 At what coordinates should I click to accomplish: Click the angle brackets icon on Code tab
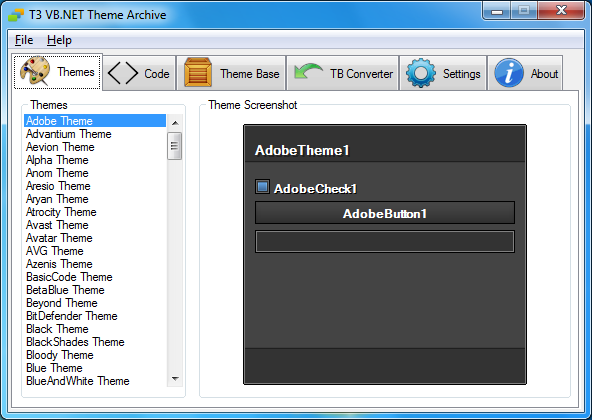[123, 73]
